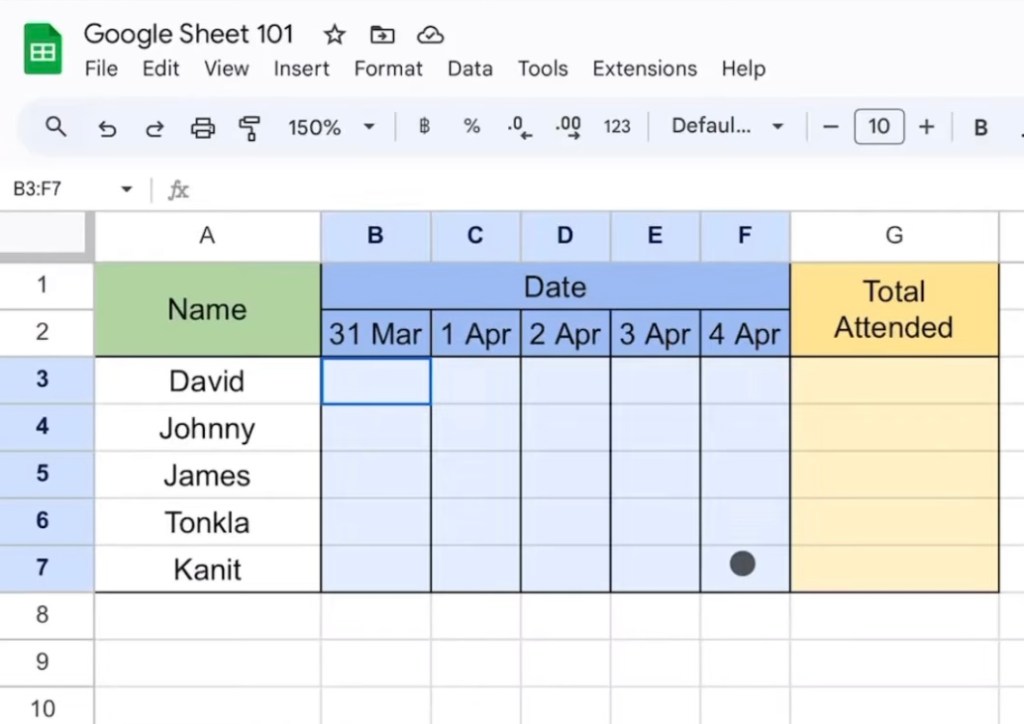Decrease decimal places button

519,127
